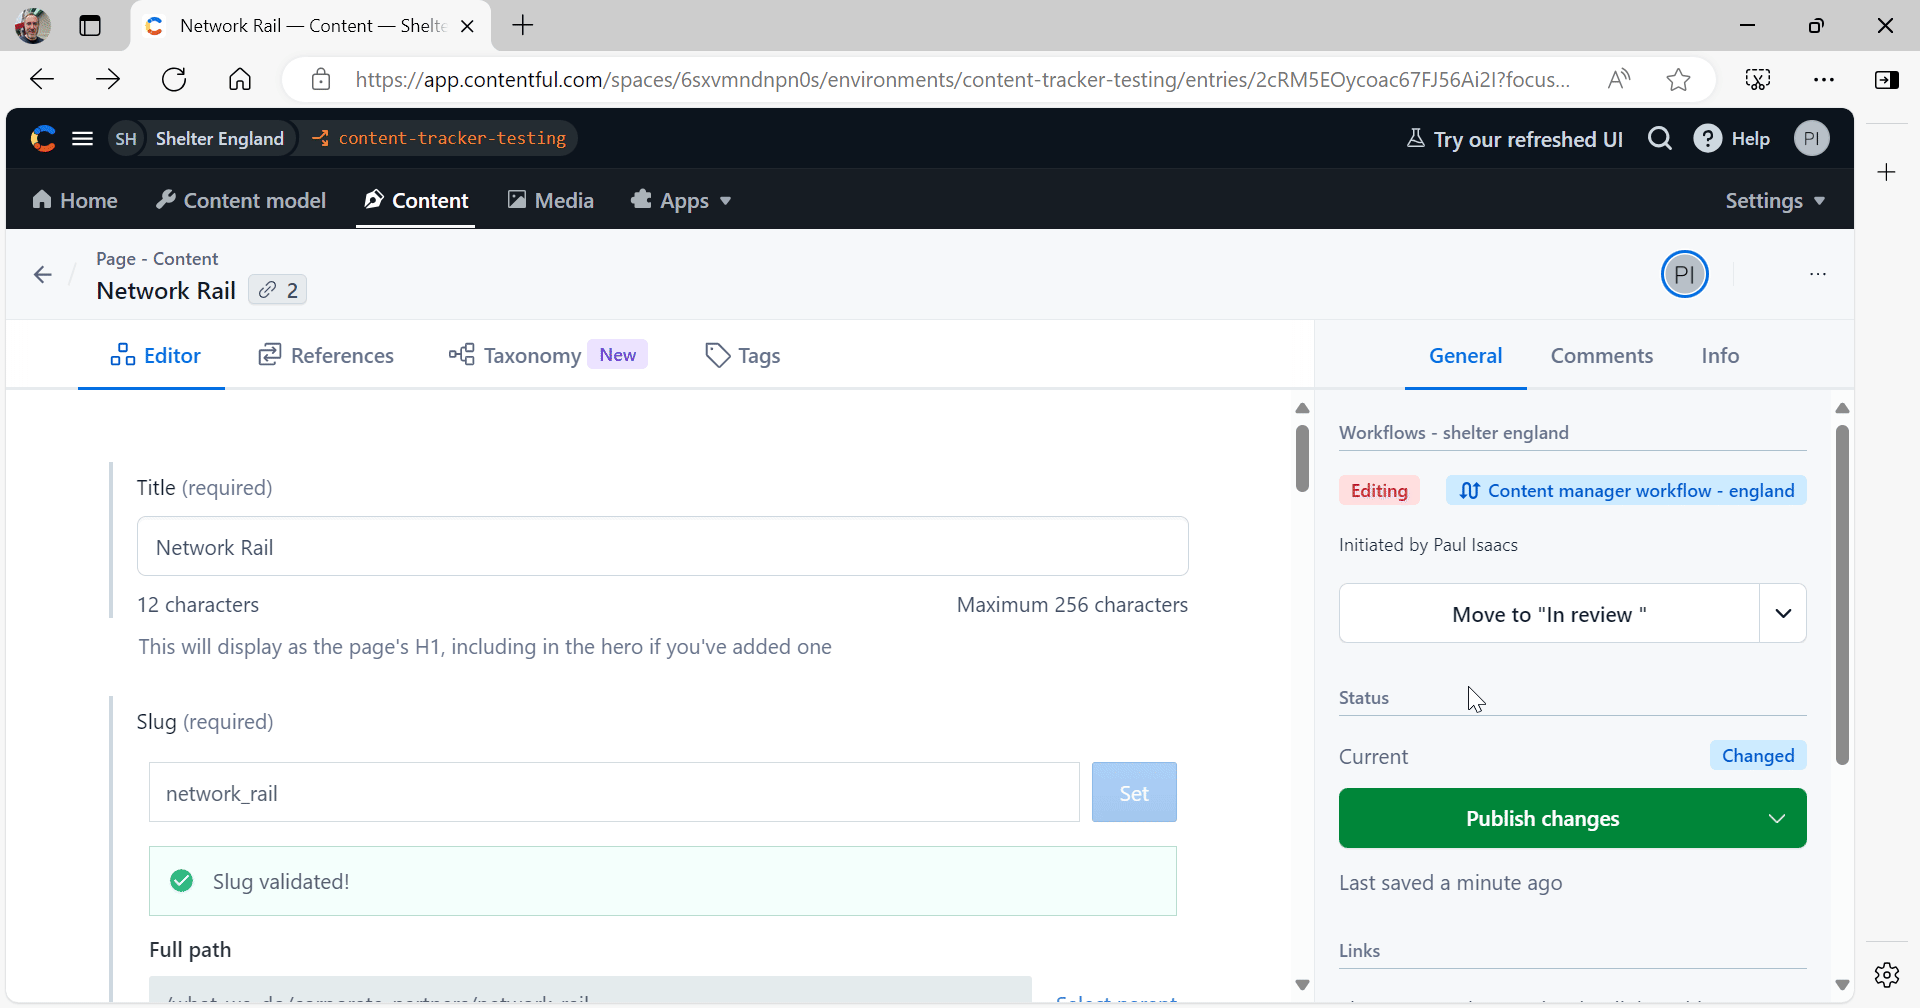
Task: Expand the Apps dropdown
Action: point(681,200)
